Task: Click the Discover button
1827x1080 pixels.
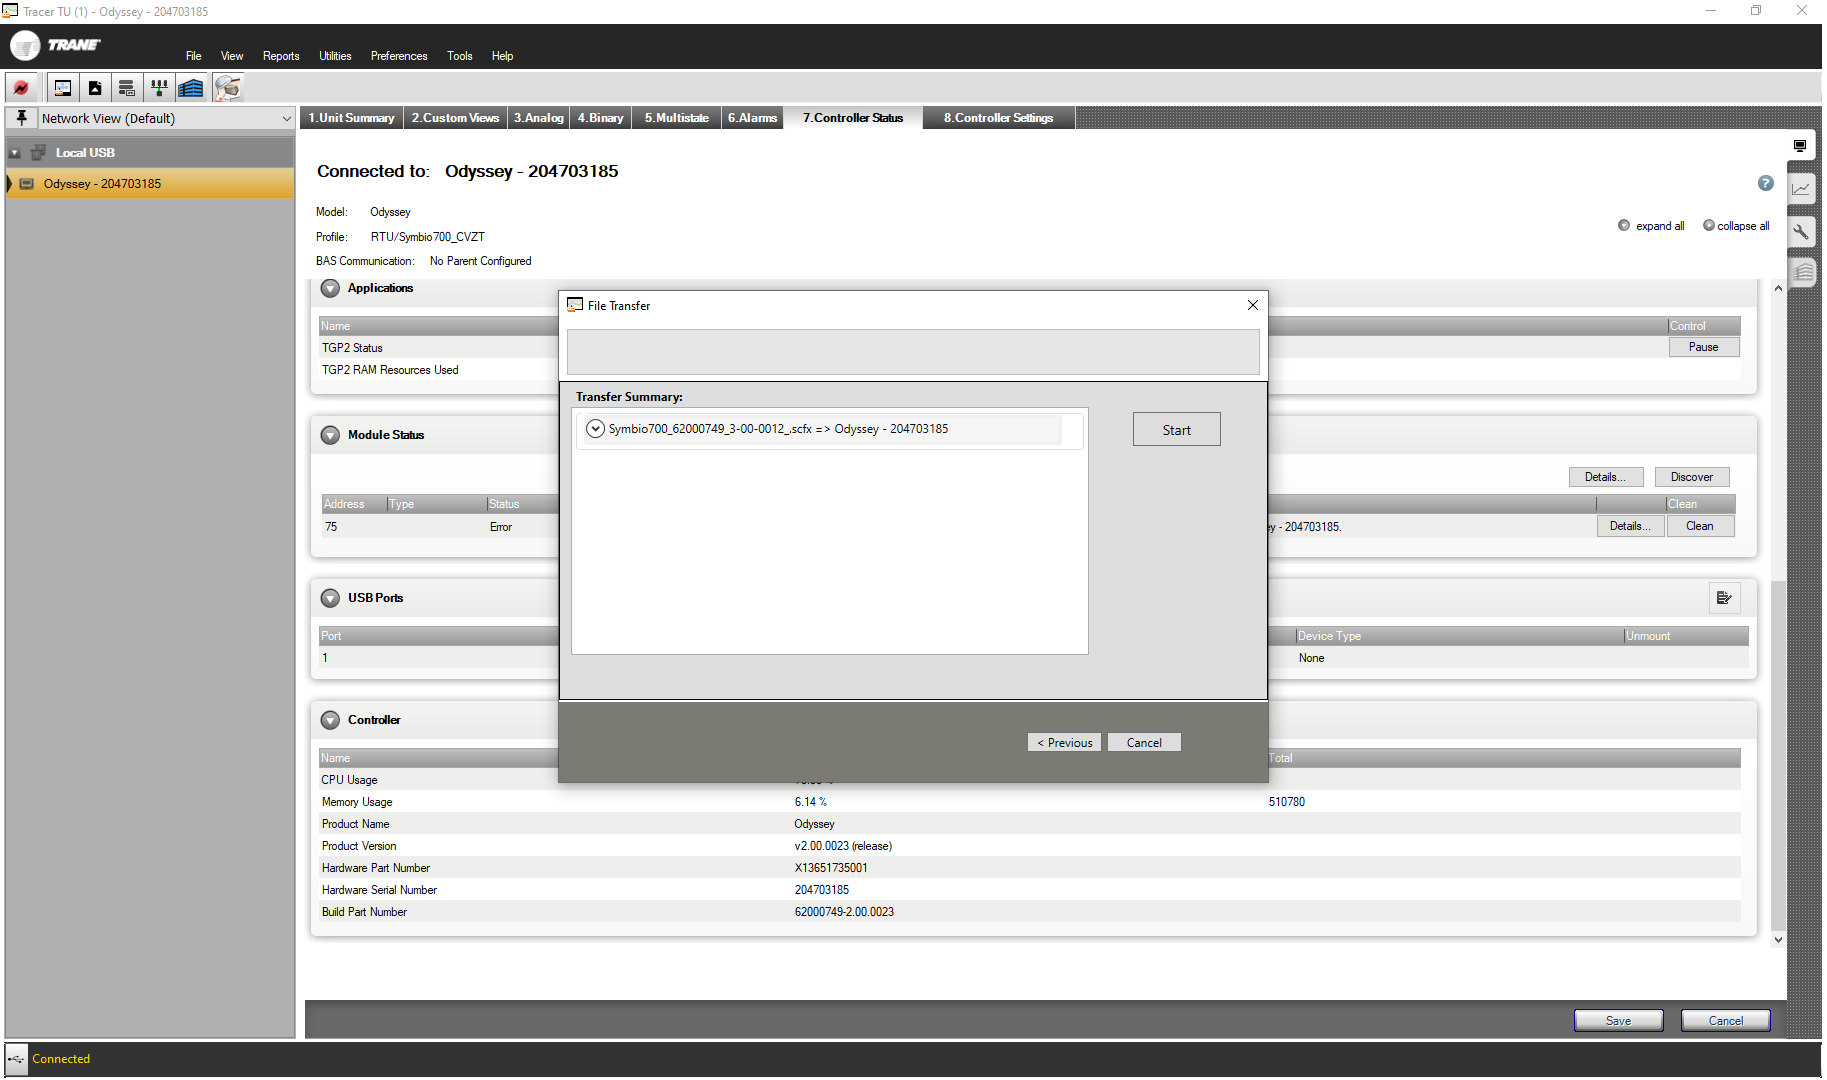Action: click(1692, 477)
